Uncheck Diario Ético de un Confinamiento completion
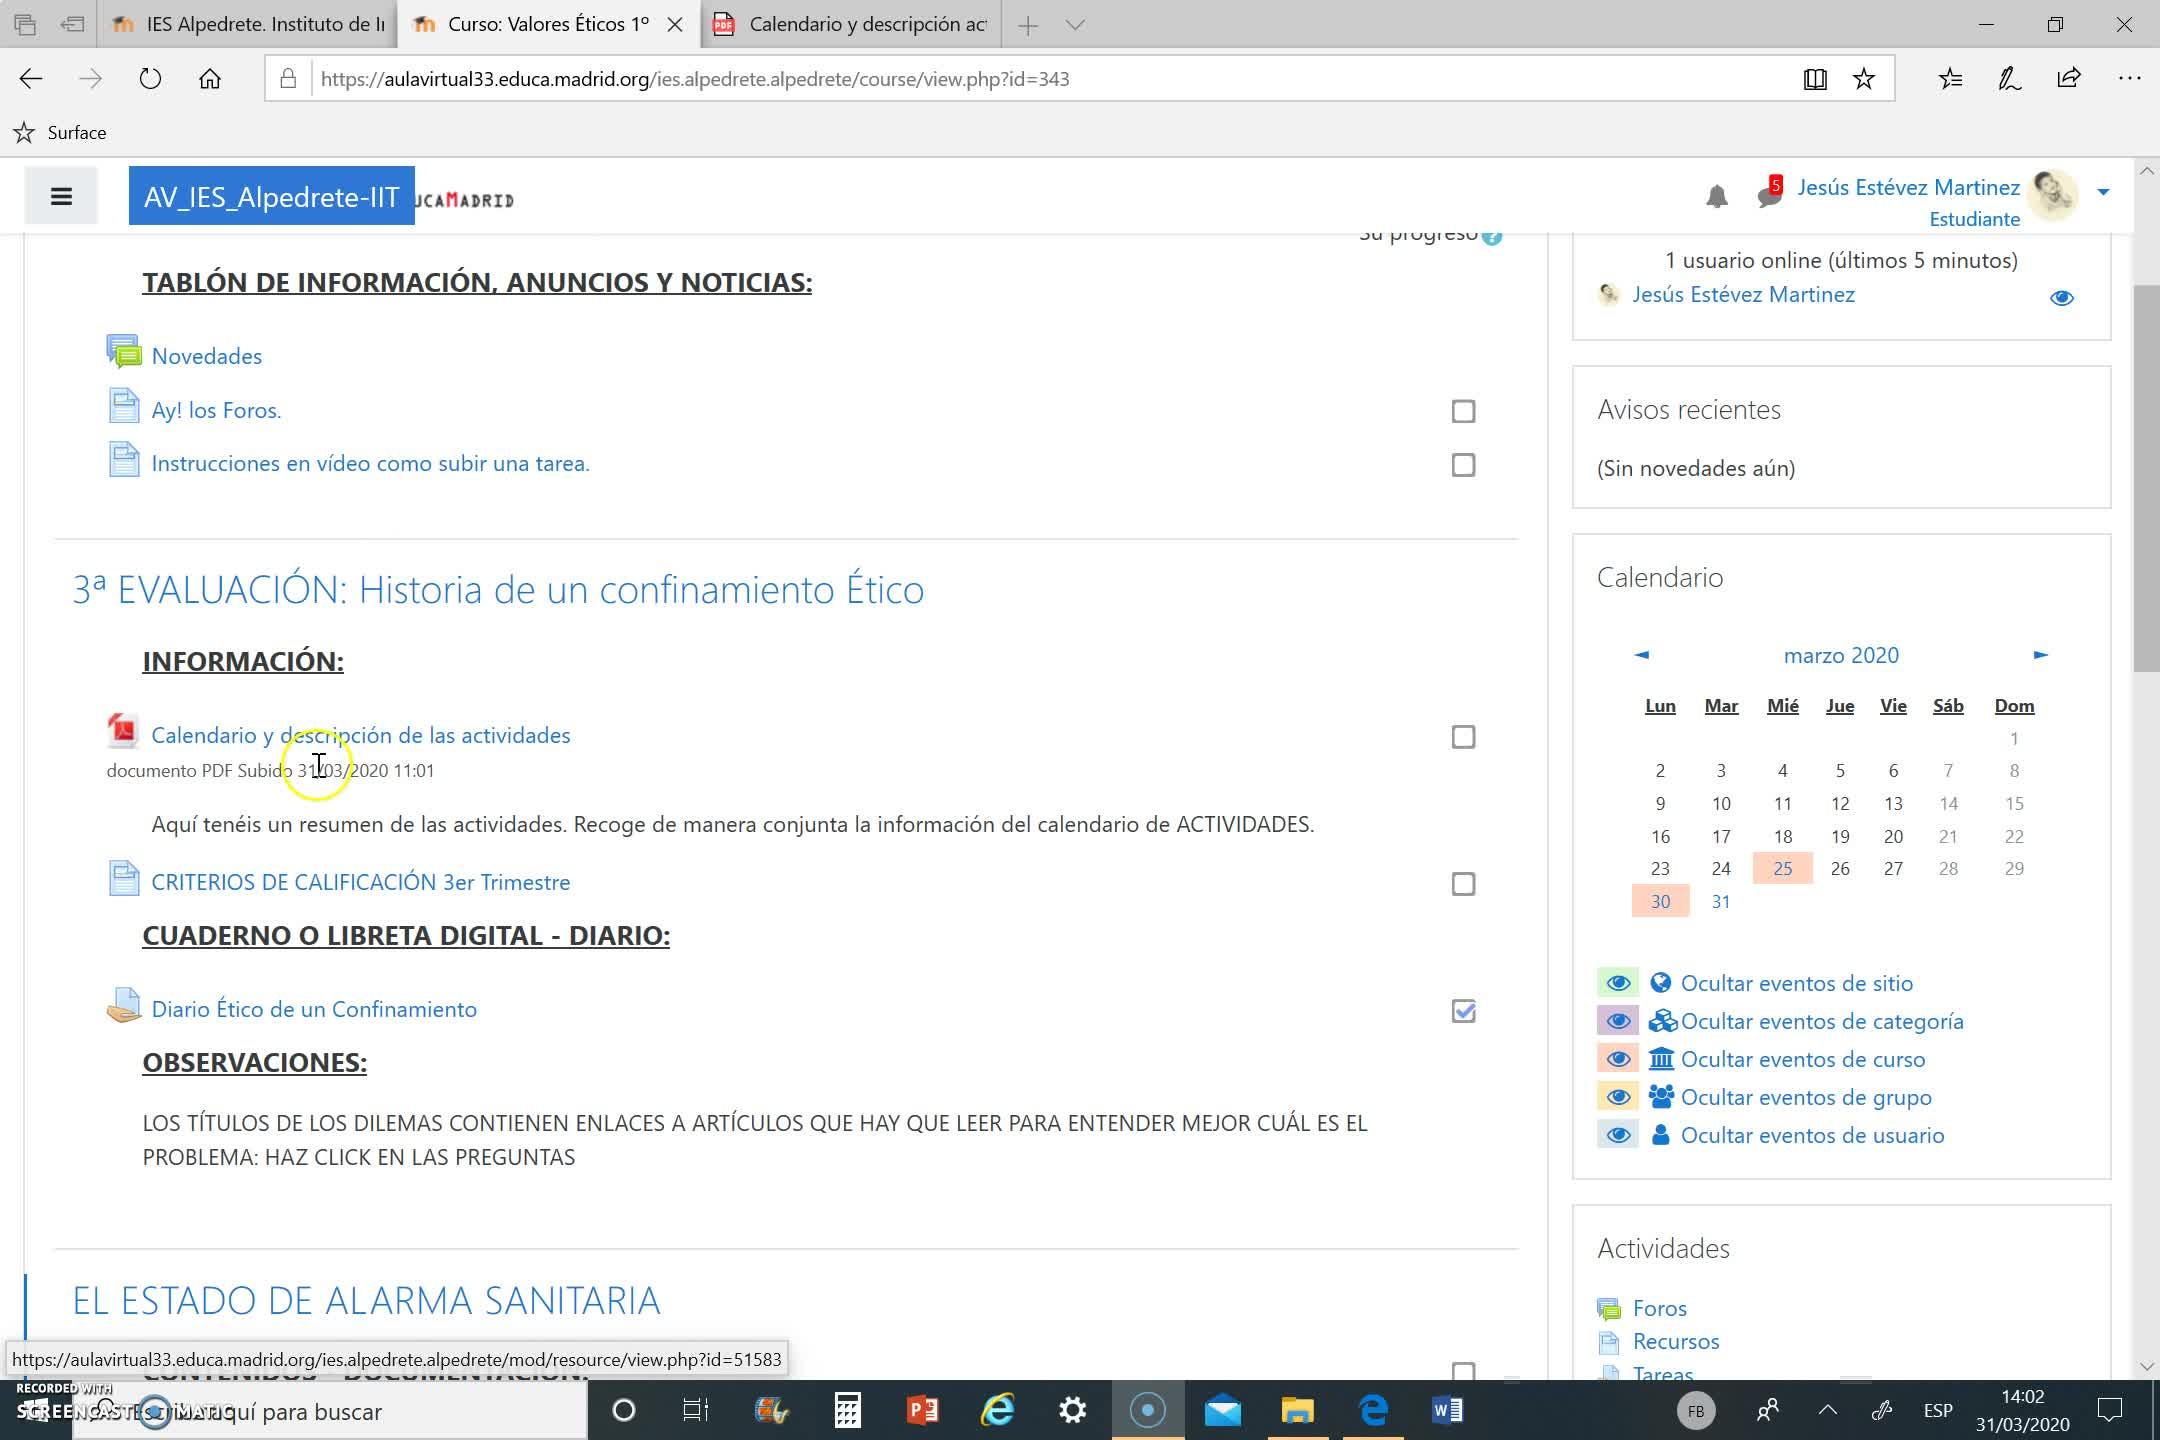Screen dimensions: 2160x1440 pos(1462,1011)
